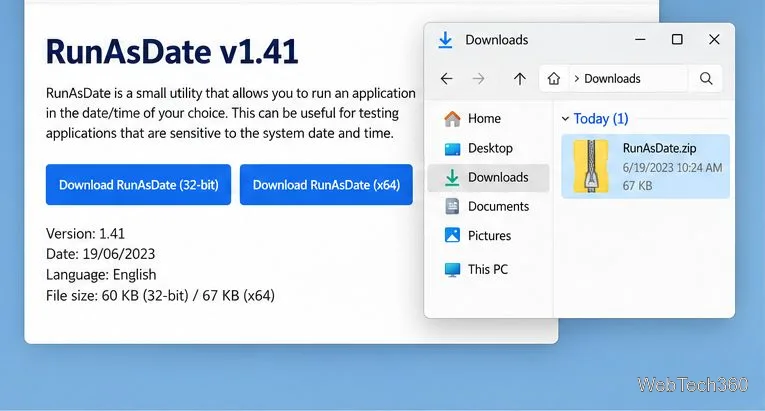765x411 pixels.
Task: Click the blue download icon in title bar
Action: click(445, 40)
